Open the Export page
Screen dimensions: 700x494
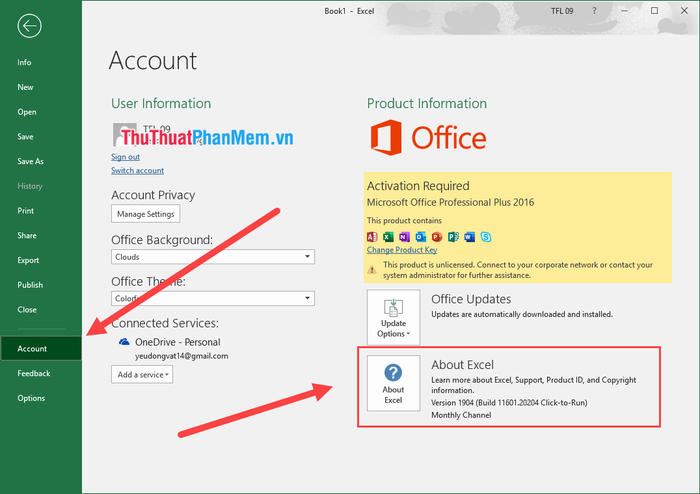(28, 260)
